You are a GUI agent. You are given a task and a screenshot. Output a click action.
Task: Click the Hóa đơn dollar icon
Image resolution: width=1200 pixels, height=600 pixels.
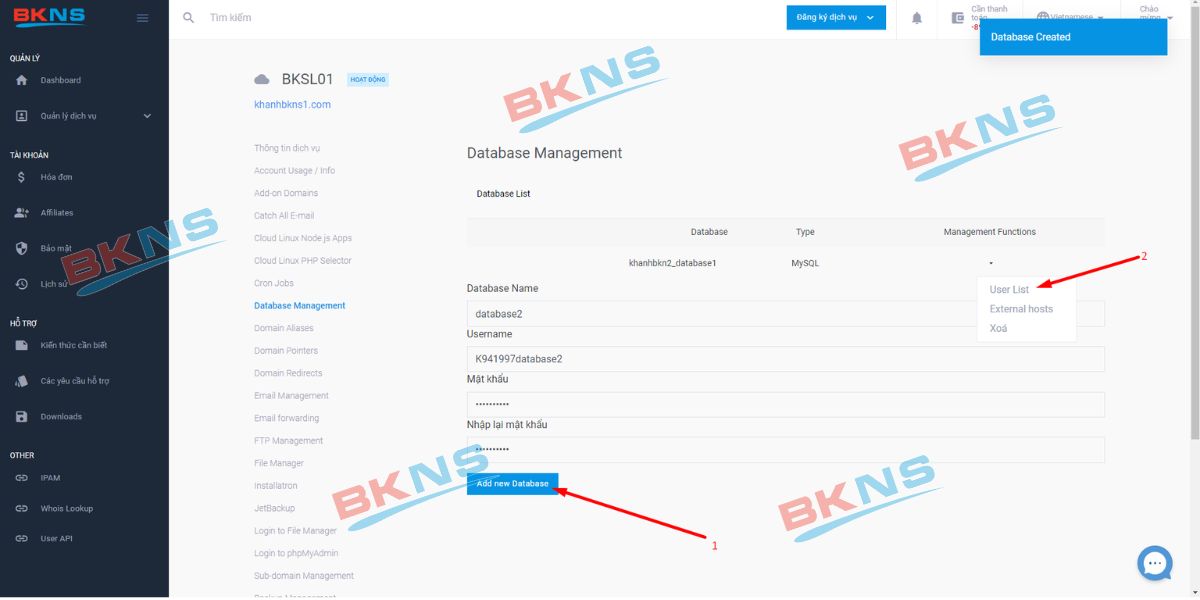[22, 177]
